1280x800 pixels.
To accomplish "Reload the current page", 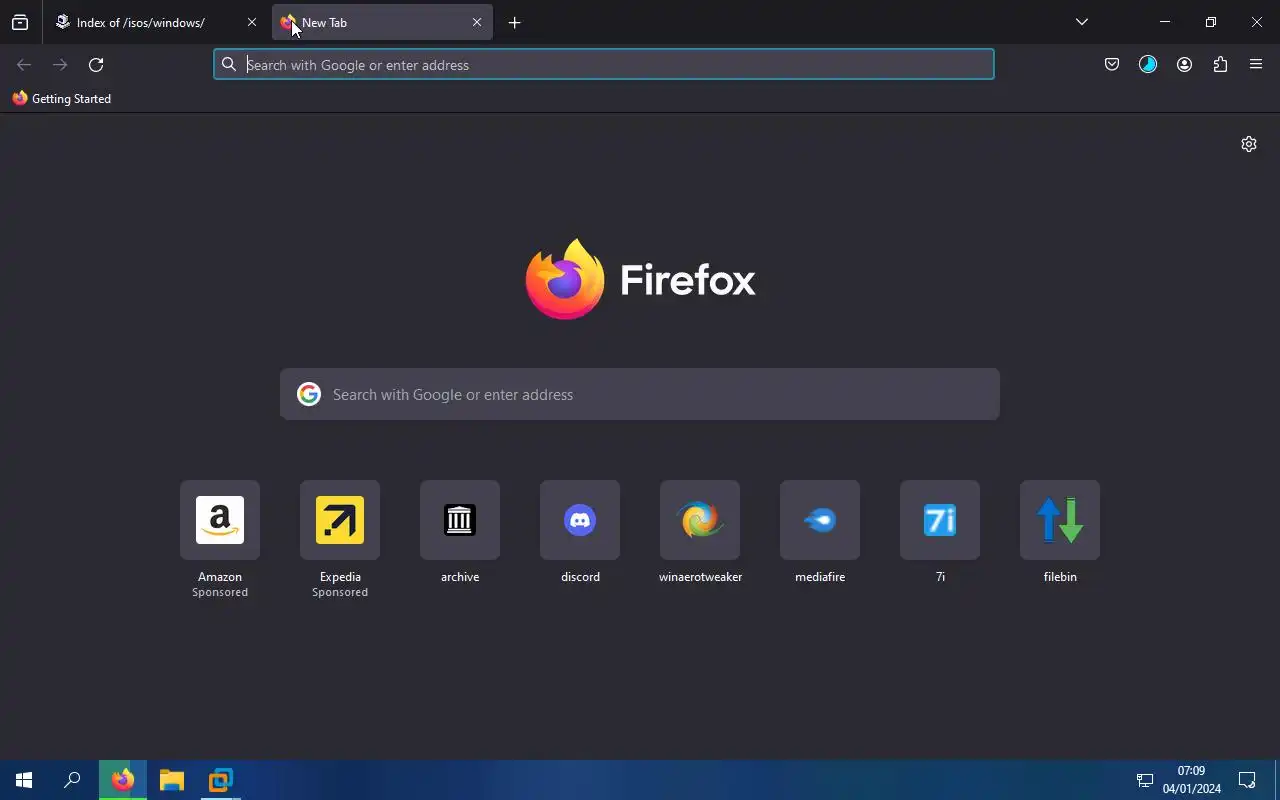I will click(x=96, y=65).
